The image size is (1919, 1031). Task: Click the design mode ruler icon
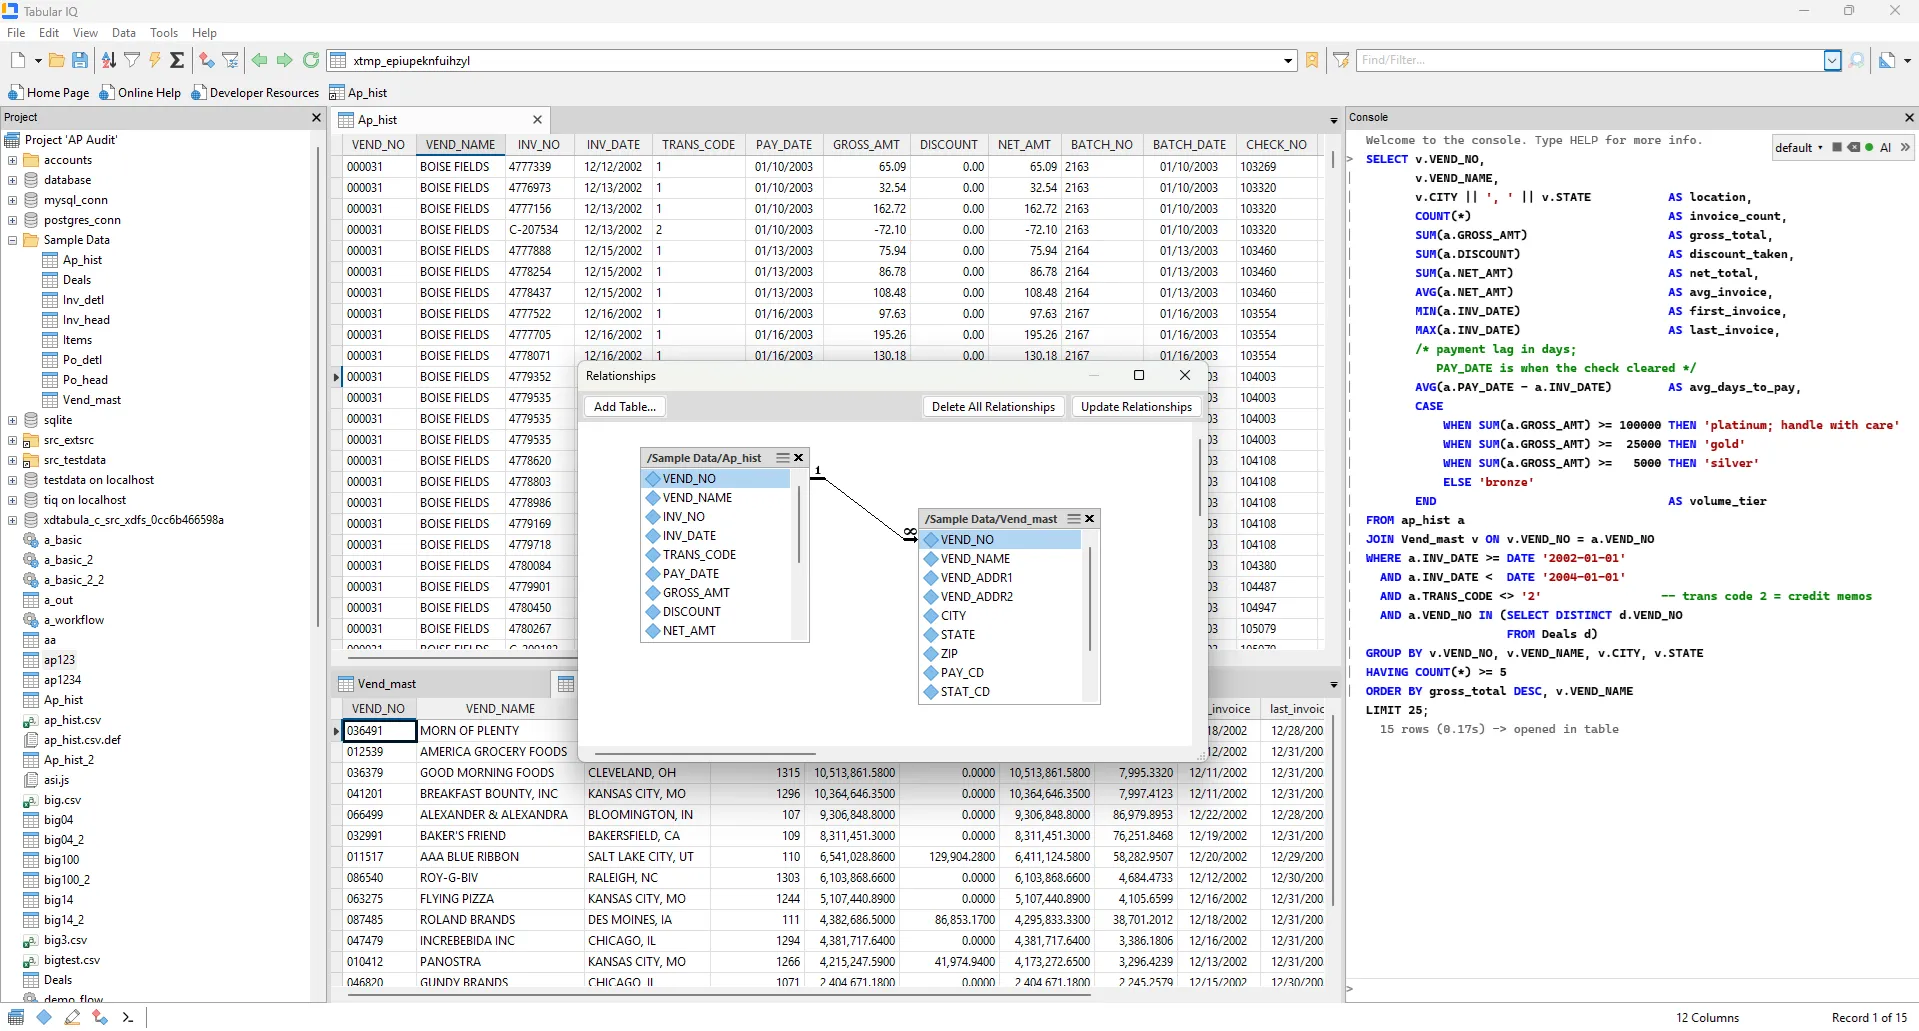(x=1887, y=60)
